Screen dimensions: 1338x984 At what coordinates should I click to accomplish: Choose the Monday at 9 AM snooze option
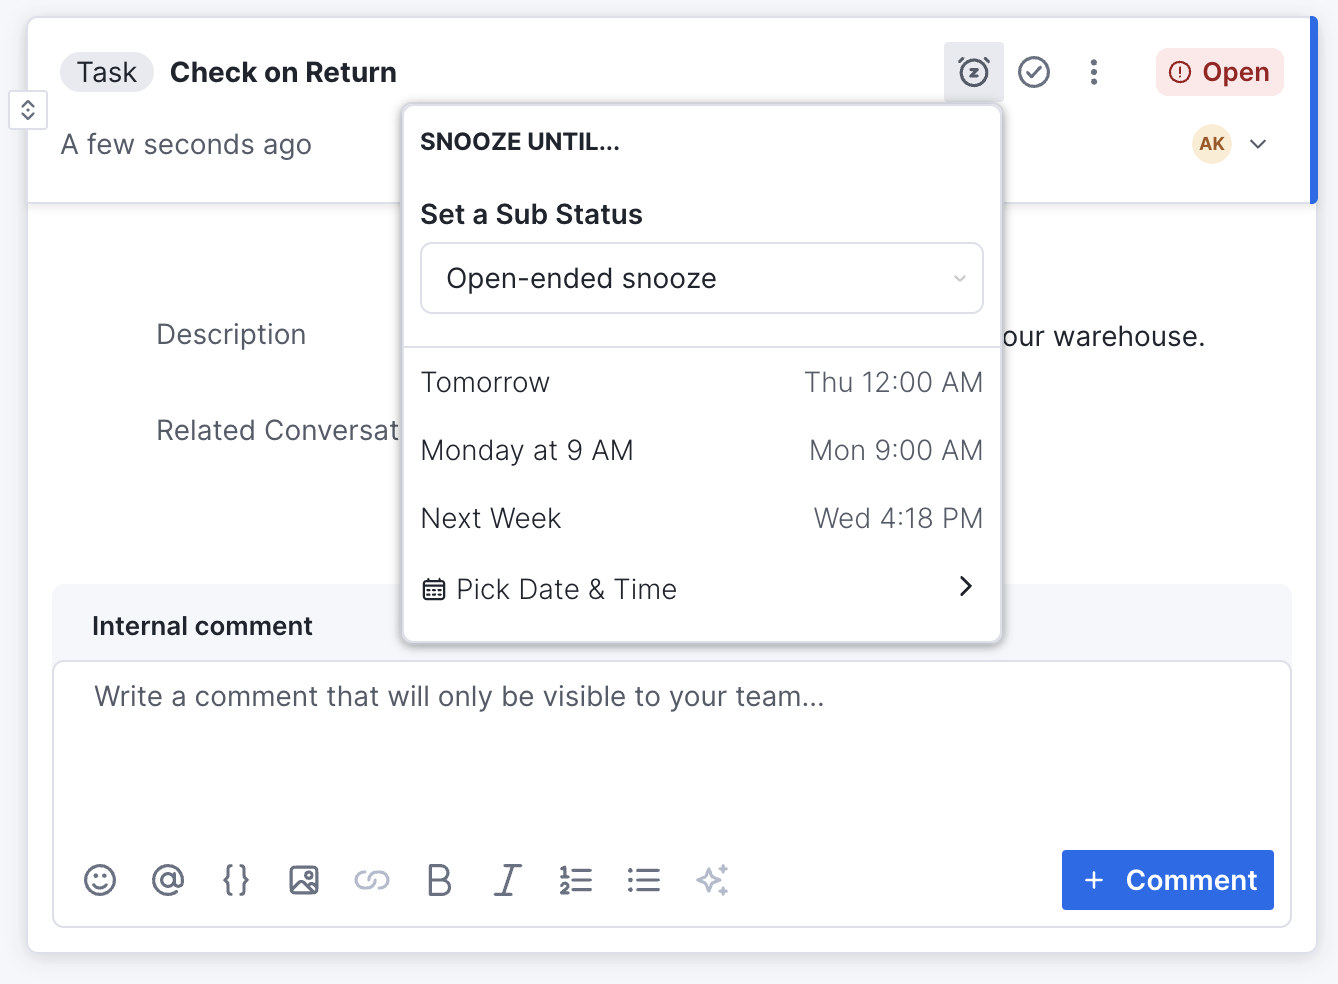click(701, 450)
